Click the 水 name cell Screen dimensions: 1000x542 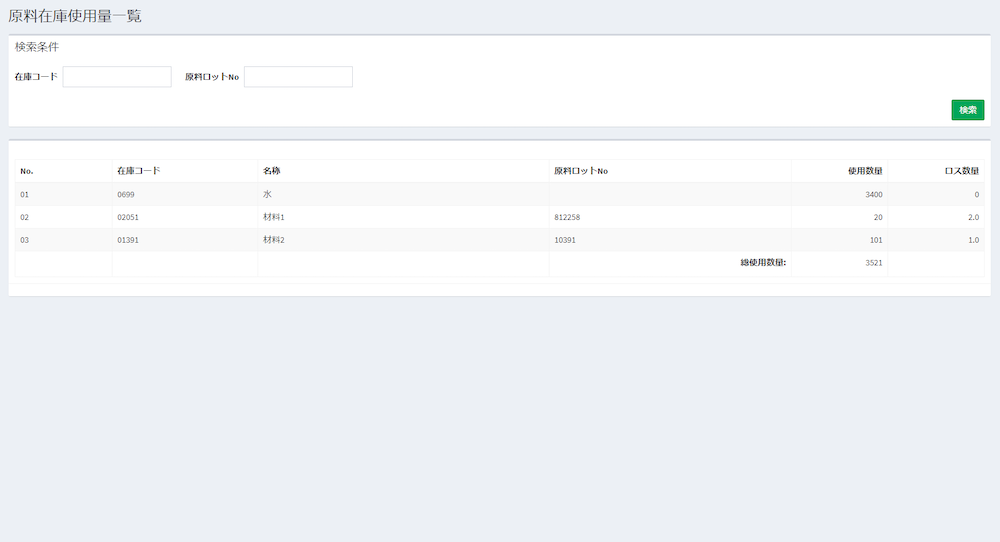click(268, 194)
